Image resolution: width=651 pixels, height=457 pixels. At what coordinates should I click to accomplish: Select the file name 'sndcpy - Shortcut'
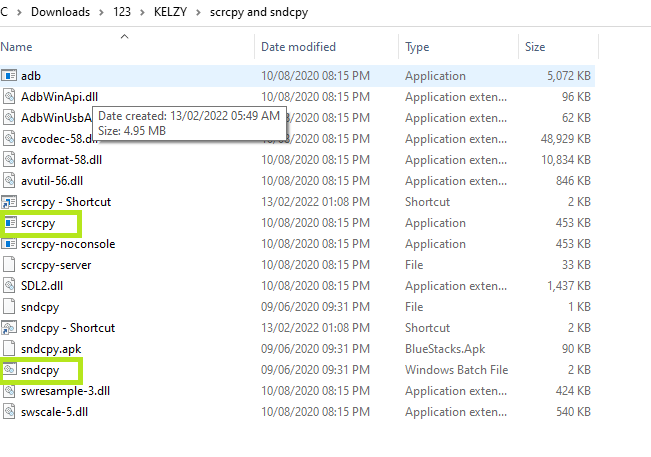coord(68,328)
